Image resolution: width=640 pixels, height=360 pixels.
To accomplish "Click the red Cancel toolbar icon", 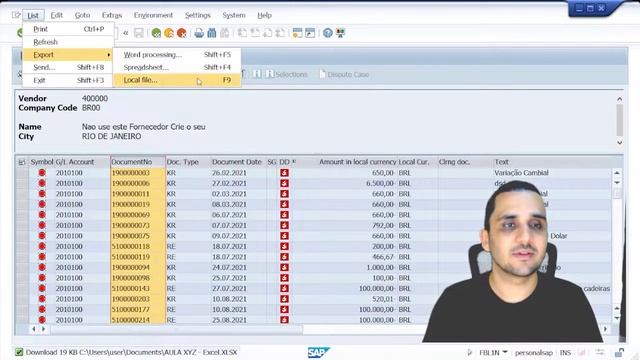I will coord(182,33).
